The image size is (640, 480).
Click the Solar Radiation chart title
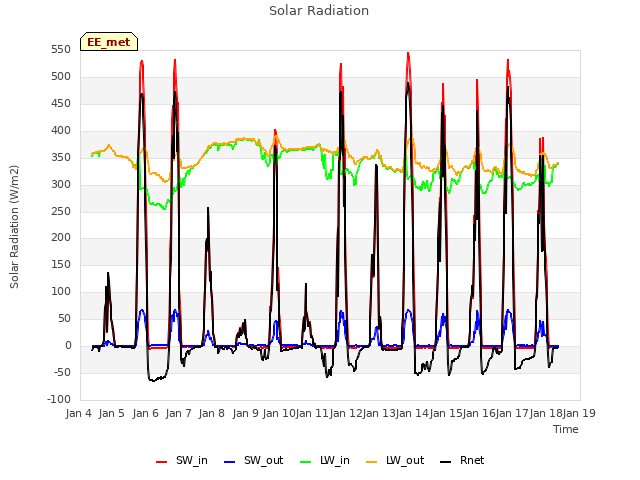[319, 11]
